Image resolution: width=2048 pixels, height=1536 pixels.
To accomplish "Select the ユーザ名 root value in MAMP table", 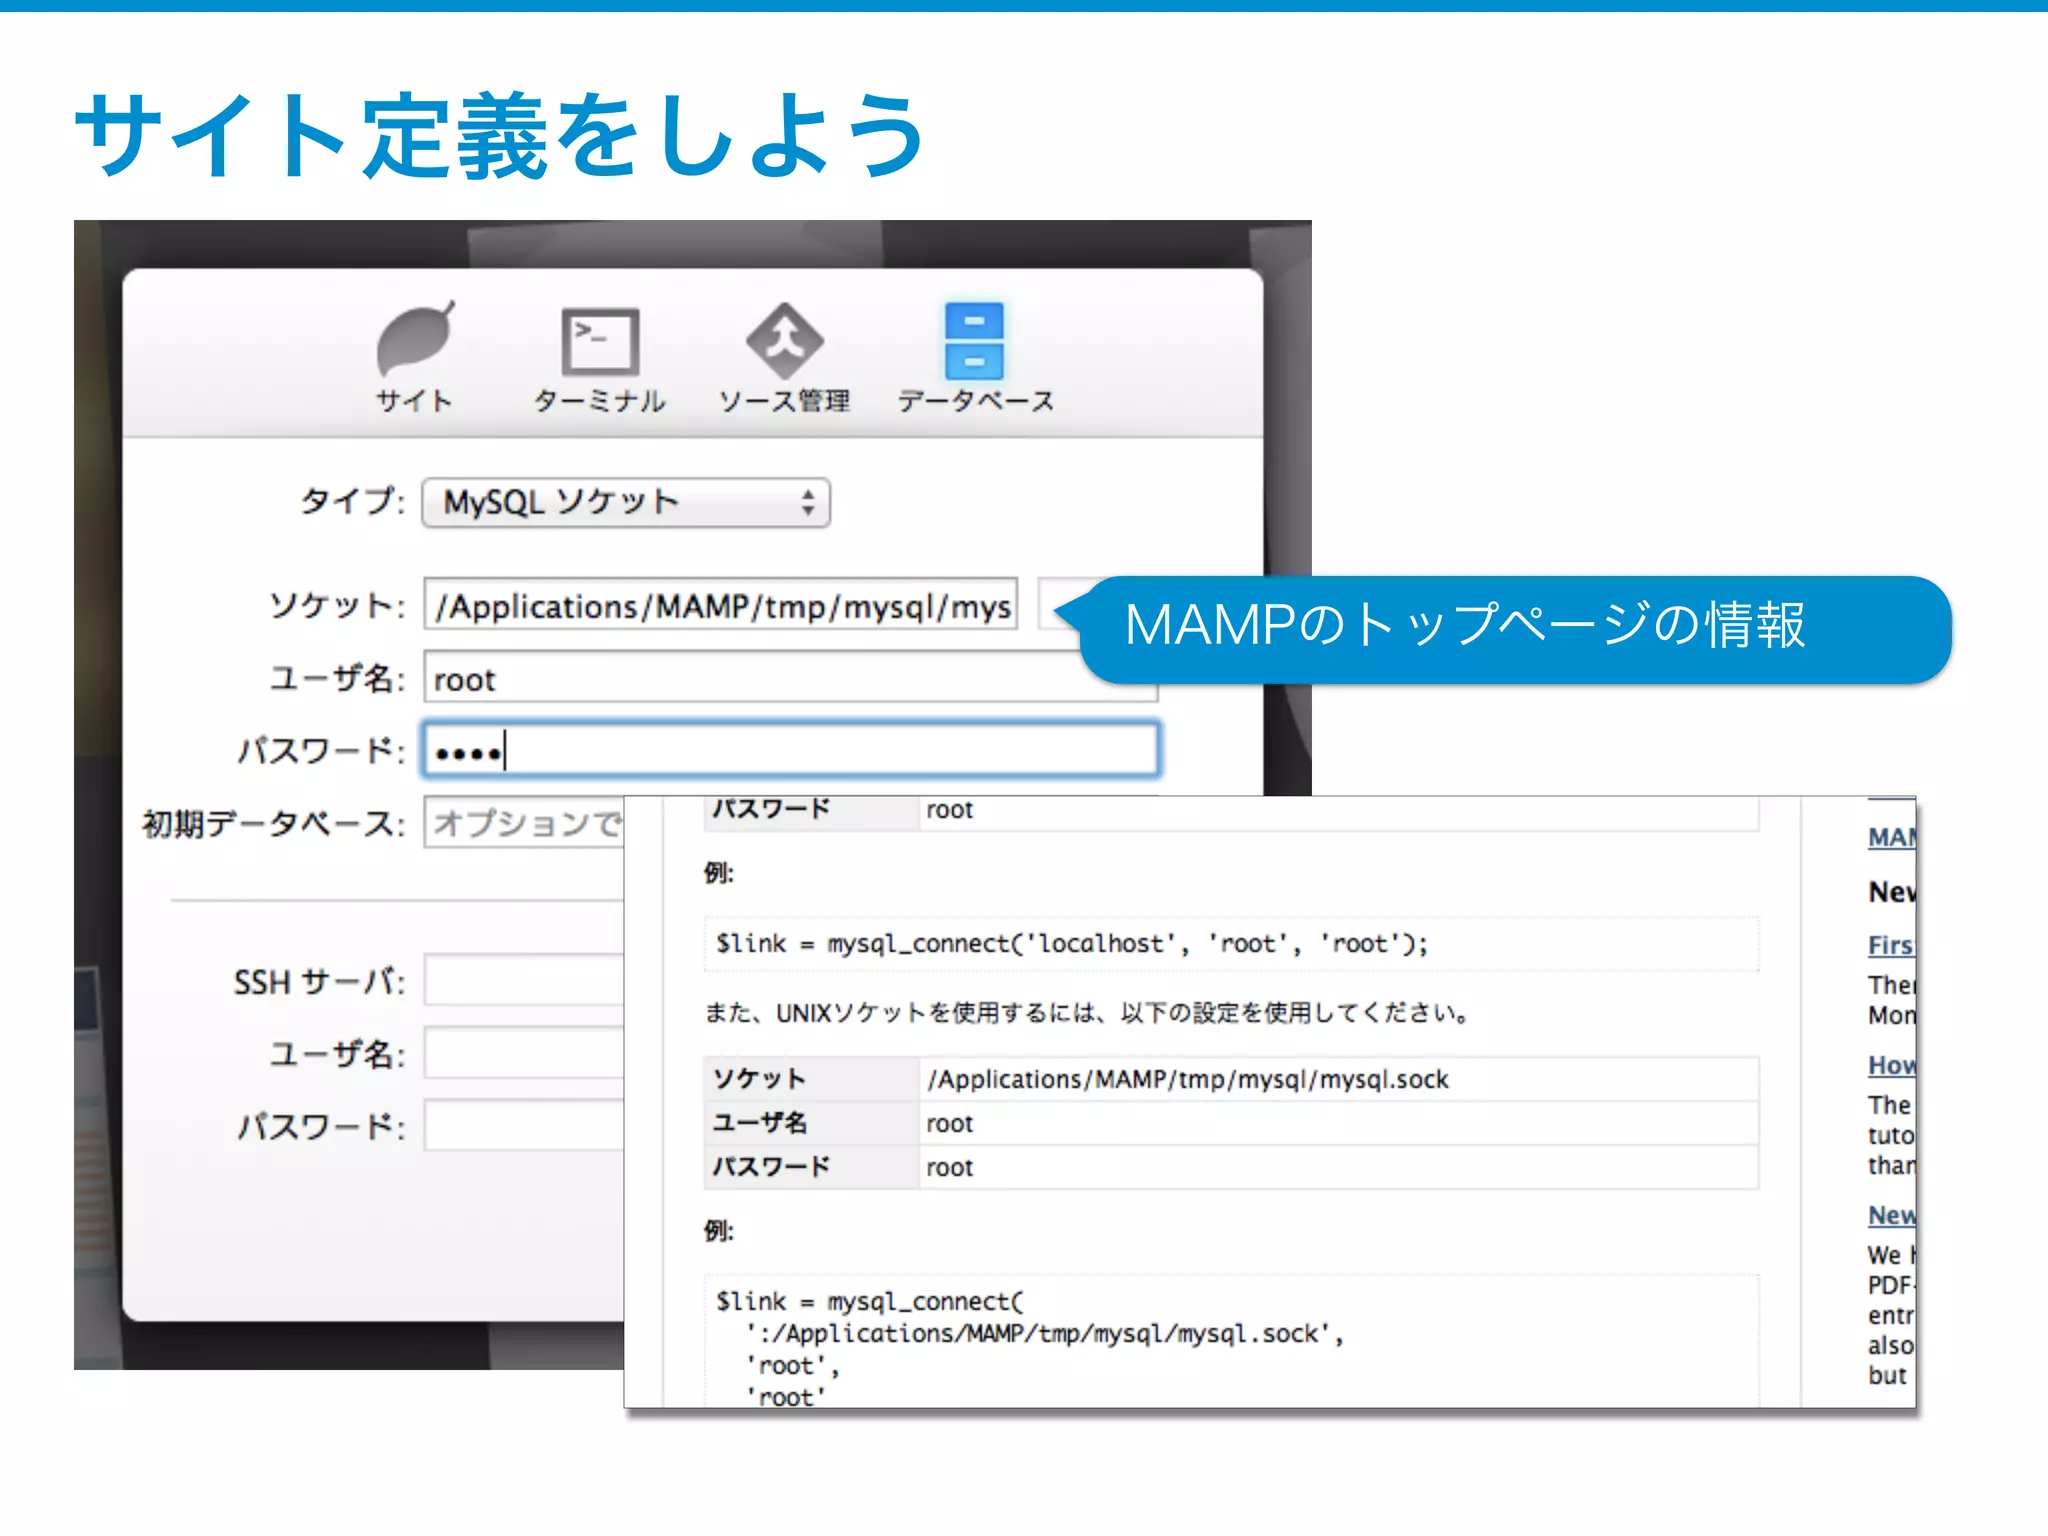I will (x=1339, y=1123).
